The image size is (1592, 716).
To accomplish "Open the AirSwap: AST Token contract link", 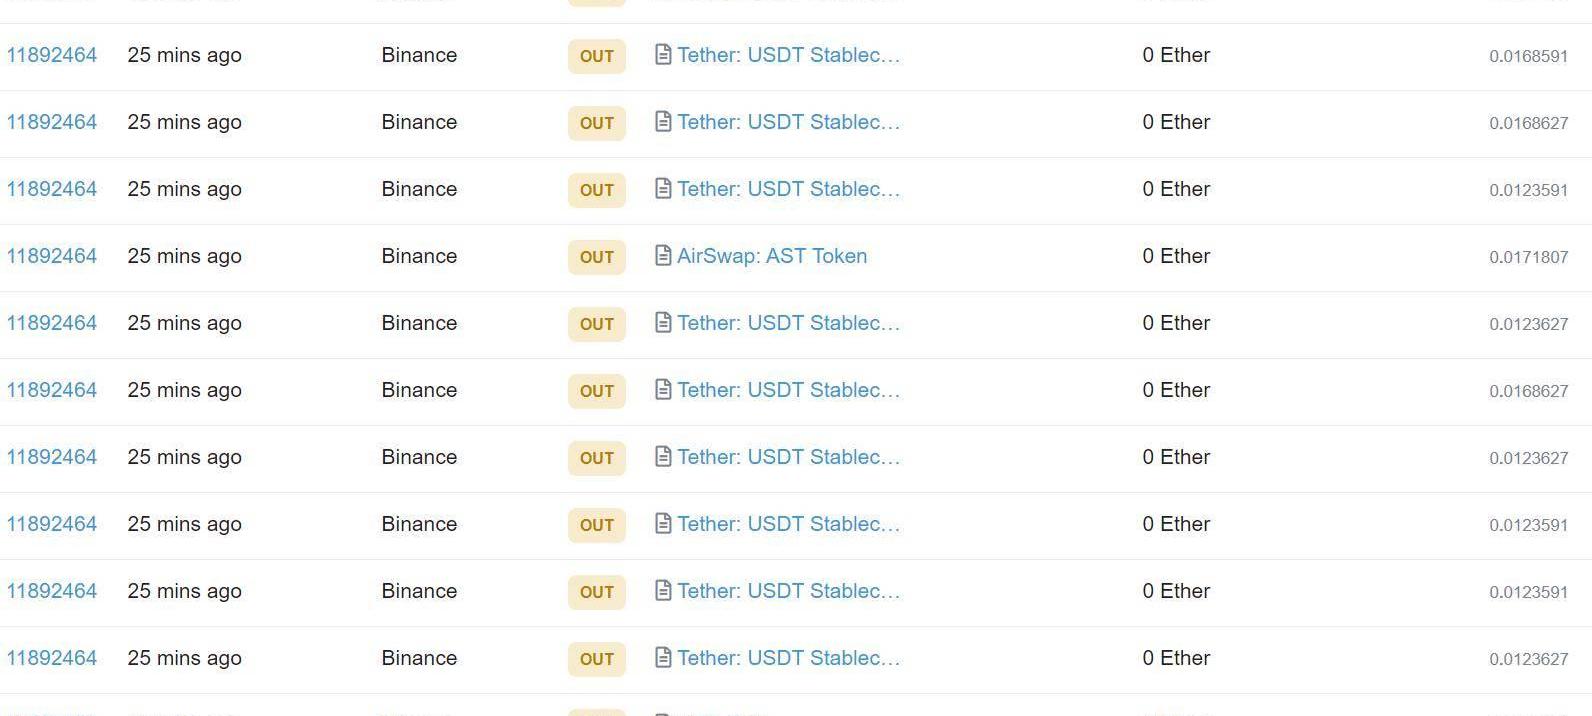I will coord(772,256).
